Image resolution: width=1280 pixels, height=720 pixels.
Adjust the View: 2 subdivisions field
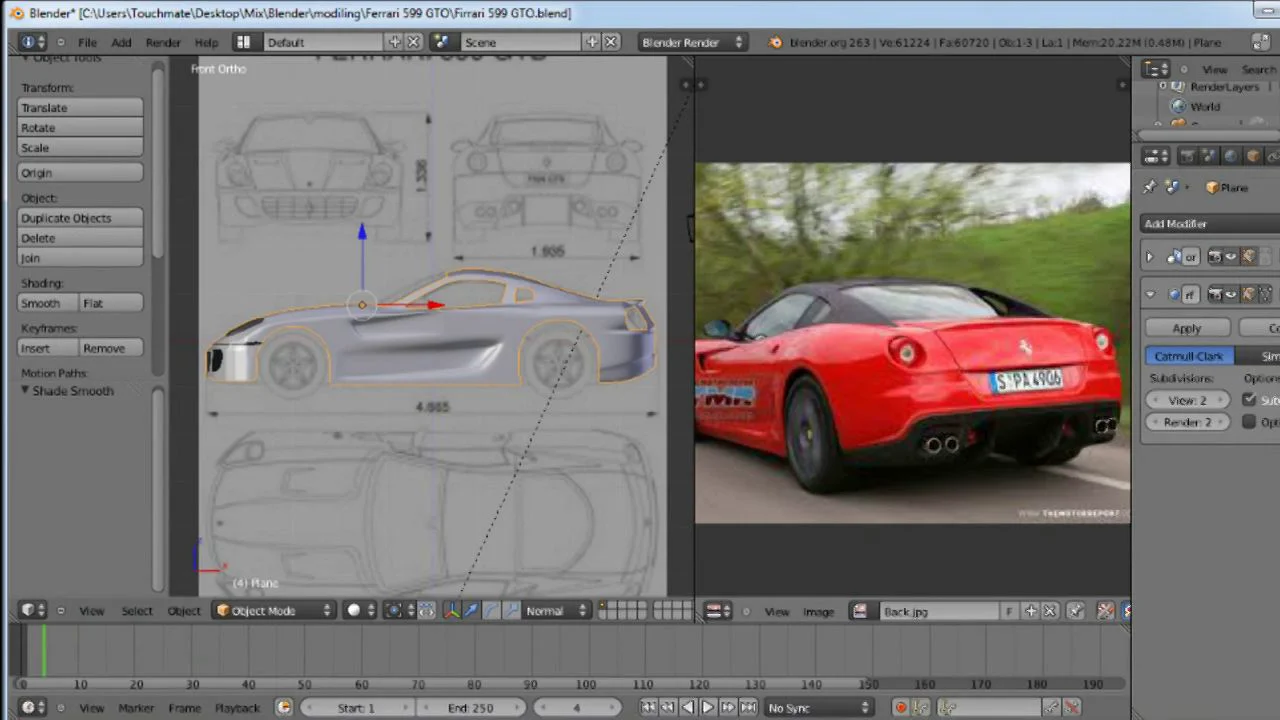pos(1187,399)
